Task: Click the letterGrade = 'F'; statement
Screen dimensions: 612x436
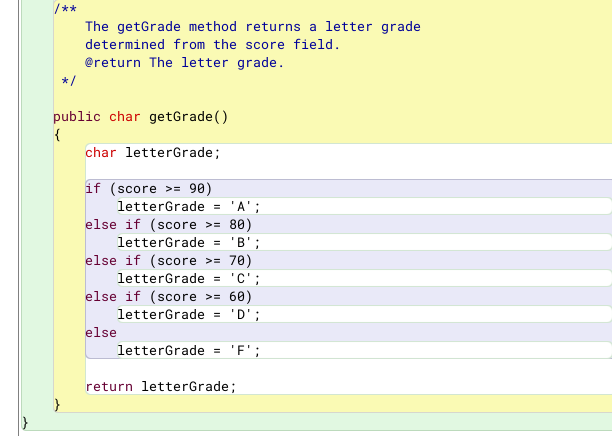Action: pyautogui.click(x=189, y=351)
